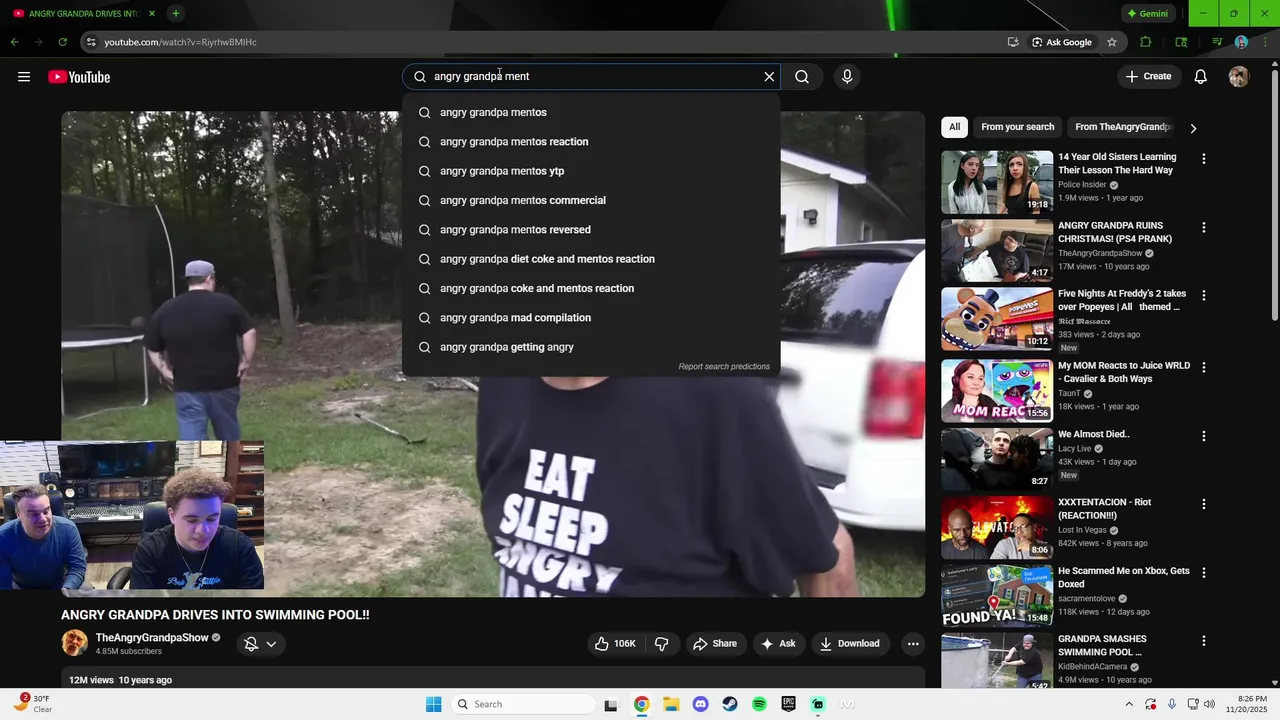Open Discord from the taskbar
Screen dimensions: 1280x720
(700, 704)
